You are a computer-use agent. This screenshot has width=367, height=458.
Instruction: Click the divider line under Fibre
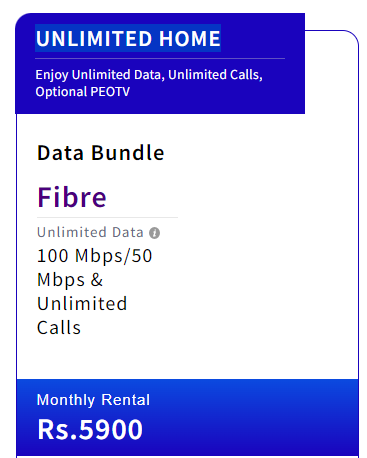coord(107,217)
